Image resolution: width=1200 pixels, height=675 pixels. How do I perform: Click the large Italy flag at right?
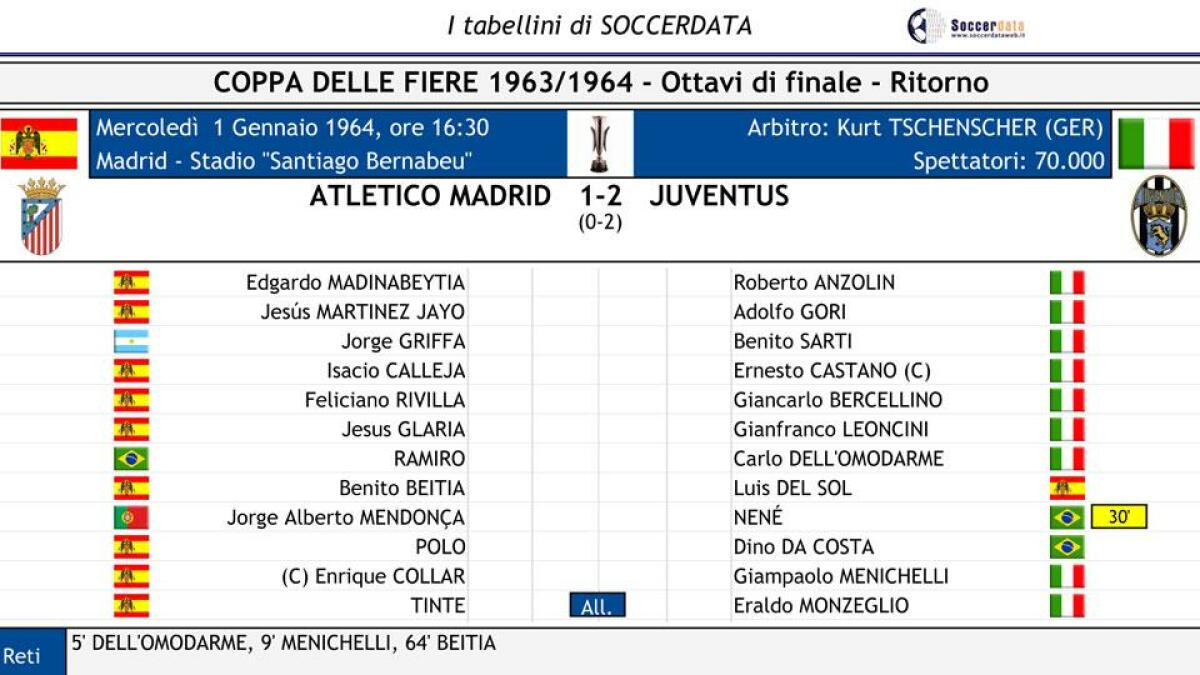(x=1155, y=143)
